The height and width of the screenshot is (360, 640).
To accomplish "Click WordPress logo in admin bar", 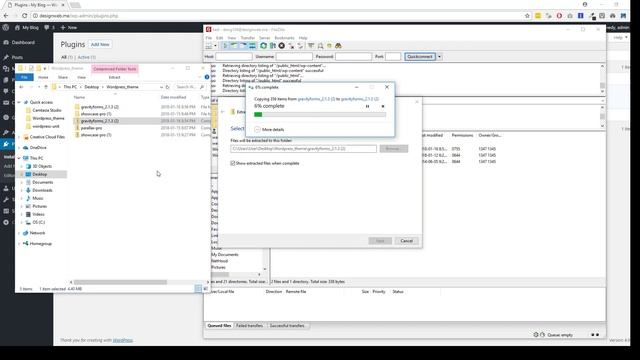I will click(x=6, y=27).
